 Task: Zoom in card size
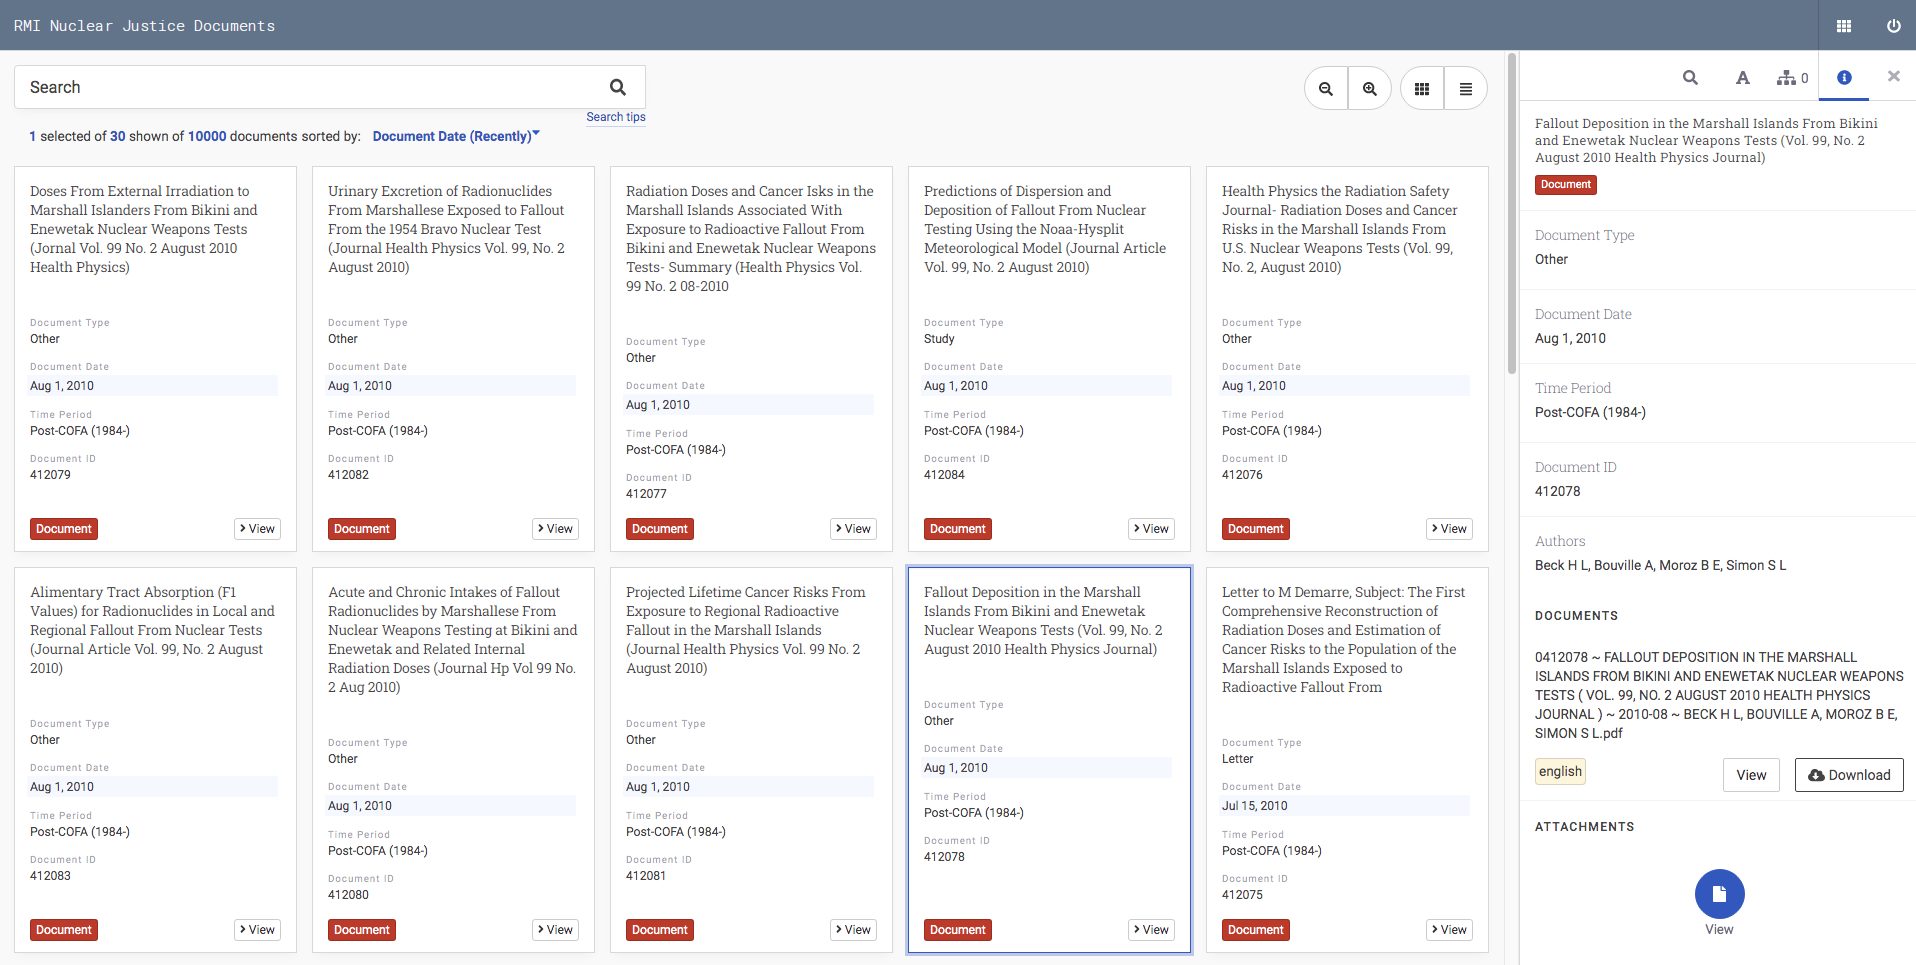1370,89
